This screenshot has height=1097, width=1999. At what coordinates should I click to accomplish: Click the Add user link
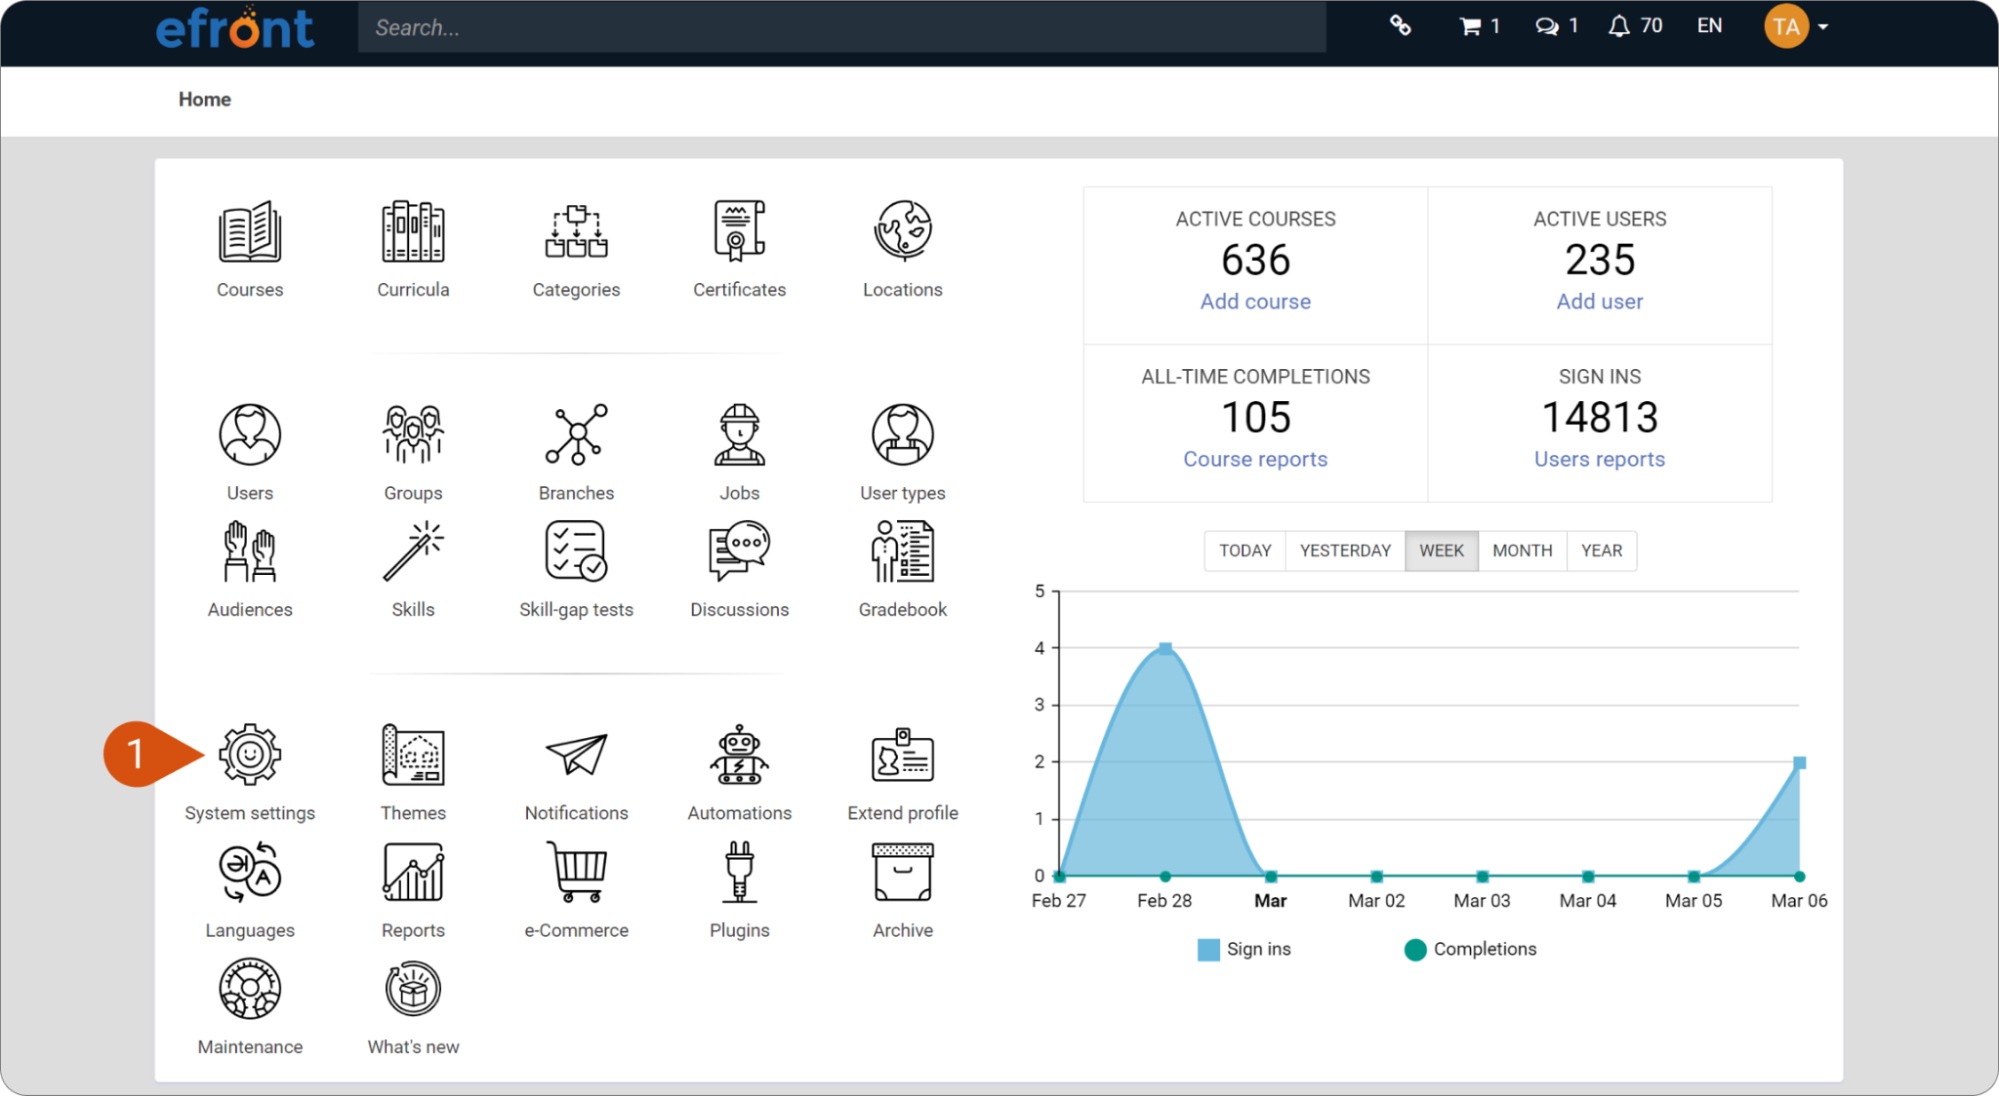point(1599,301)
